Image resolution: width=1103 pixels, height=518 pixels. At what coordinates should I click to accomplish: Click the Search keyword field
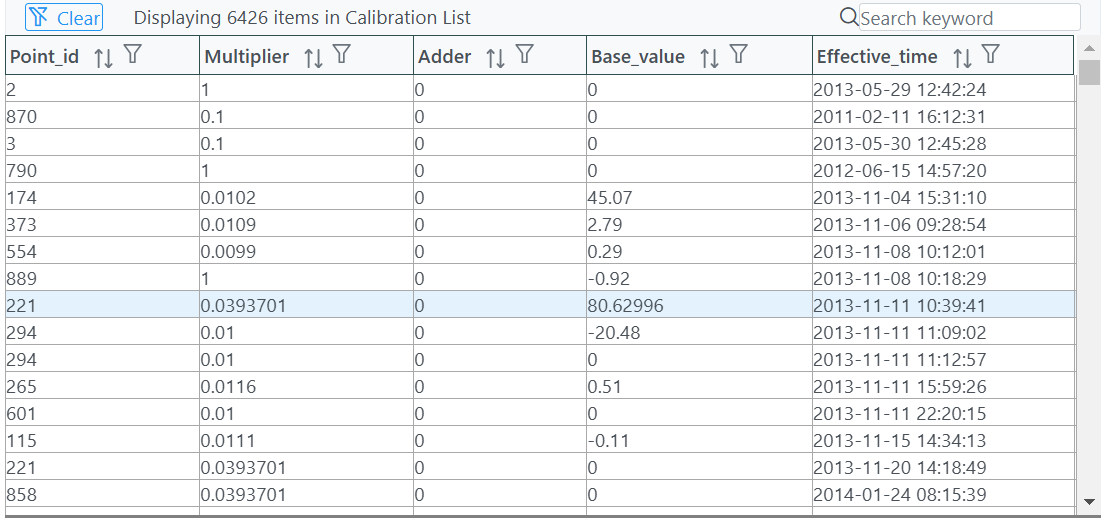pyautogui.click(x=969, y=18)
